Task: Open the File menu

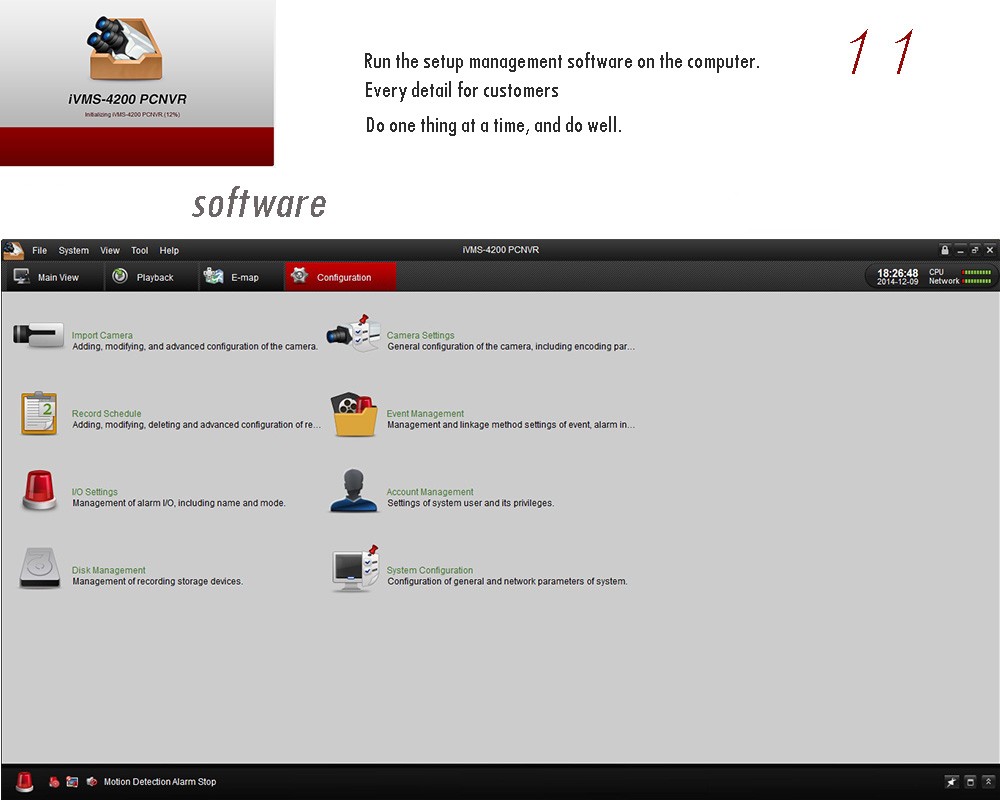Action: [x=39, y=251]
